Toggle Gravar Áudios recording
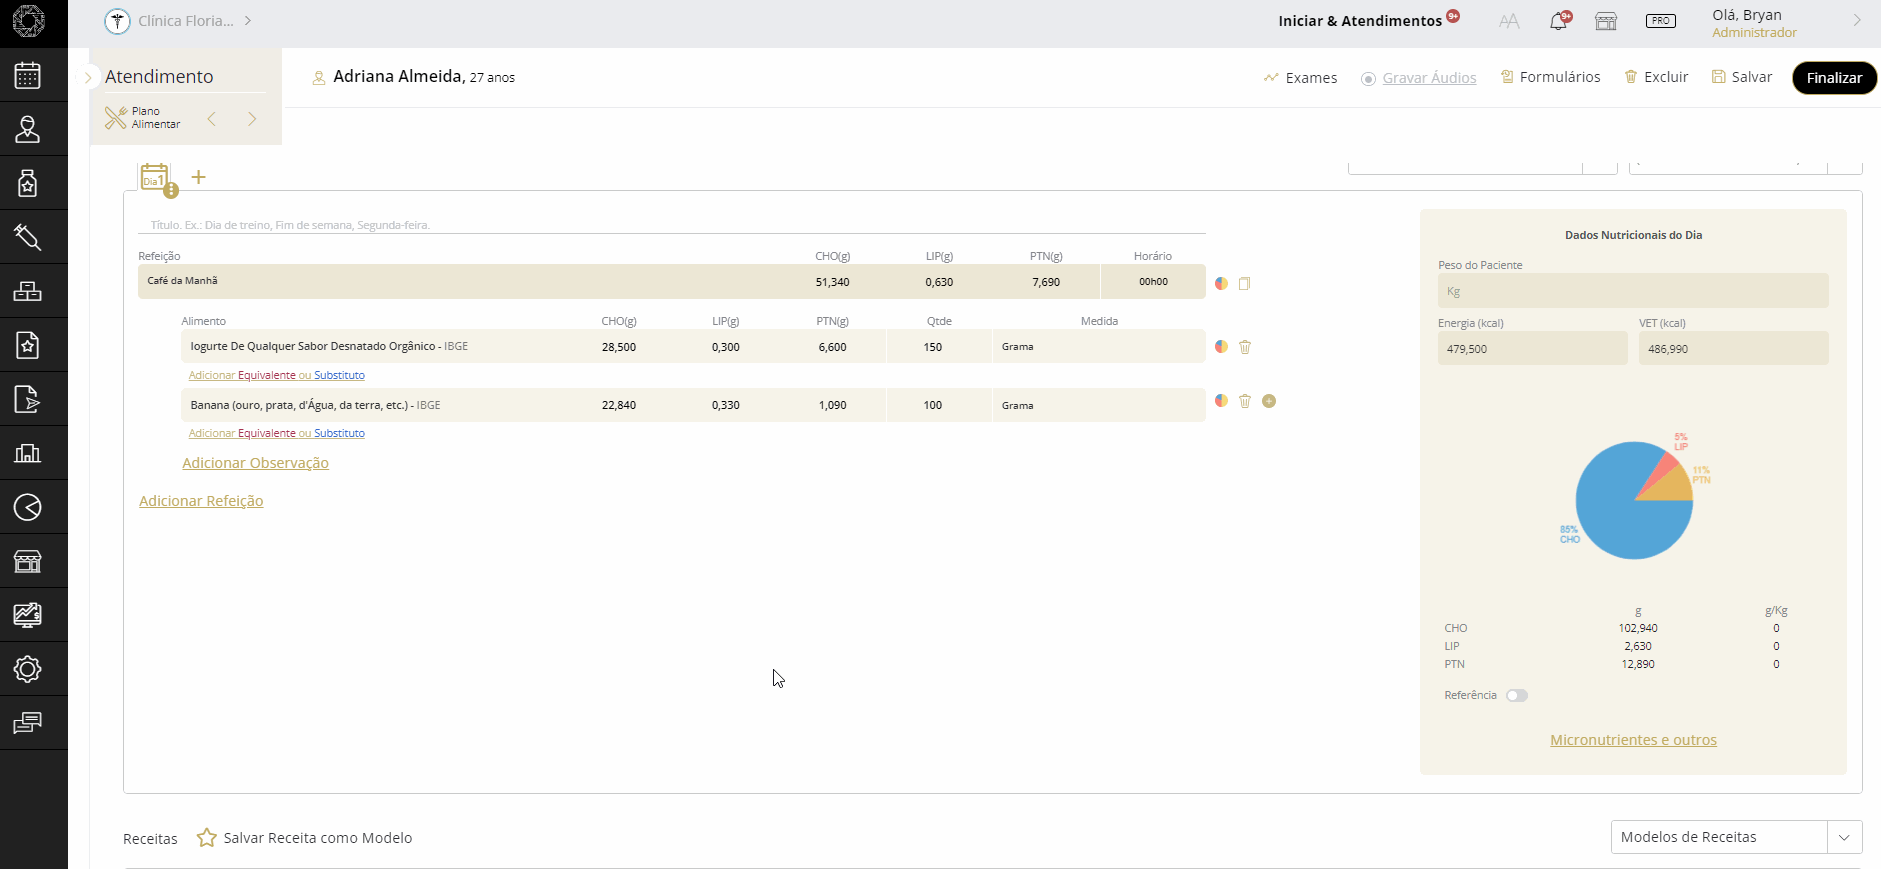 (1419, 78)
